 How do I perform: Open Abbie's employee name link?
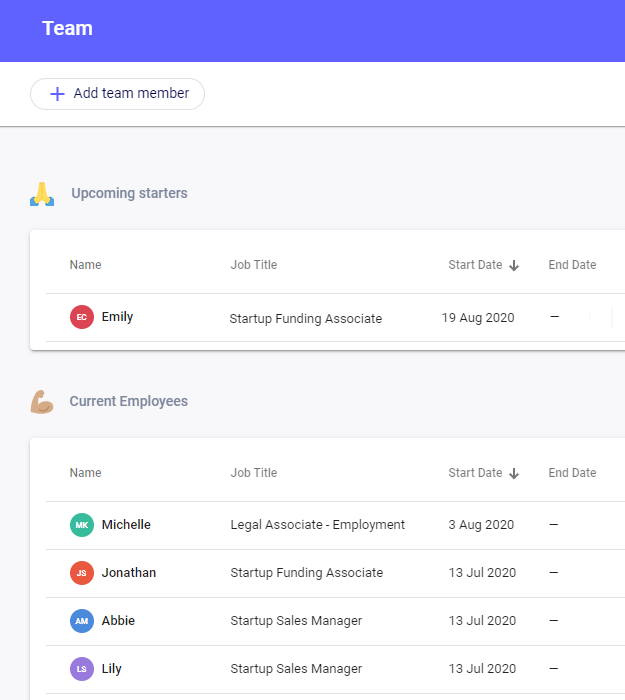click(118, 621)
